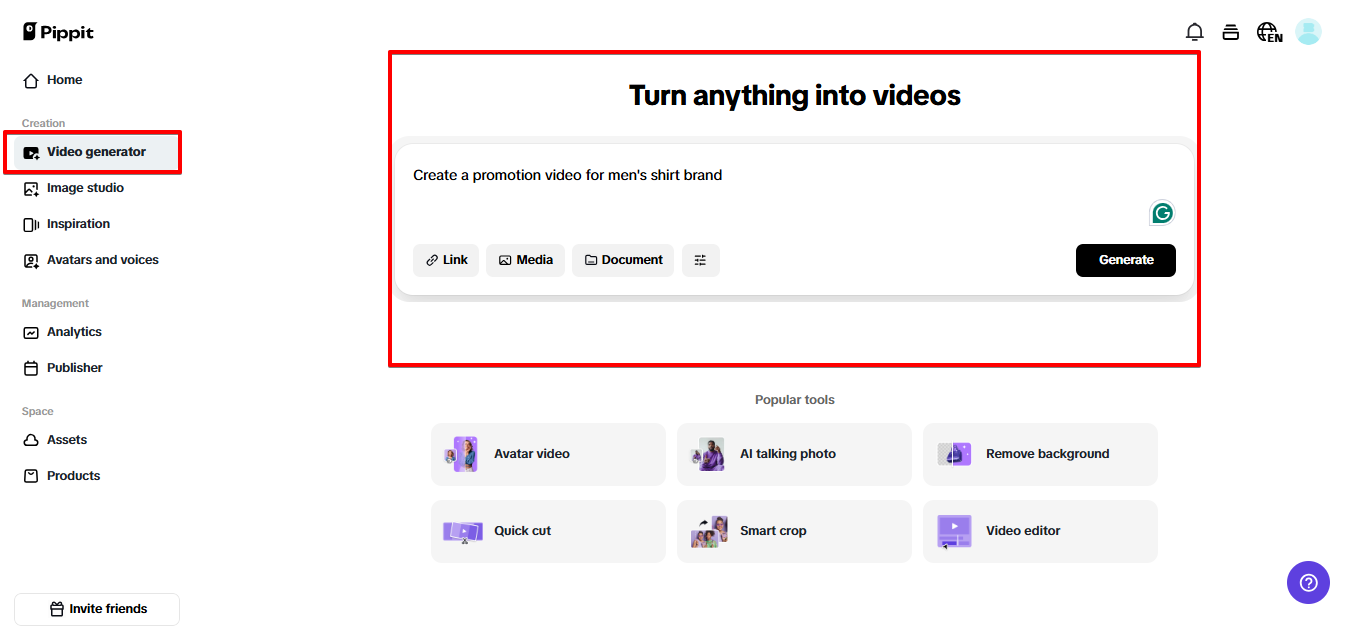Open Avatars and voices
The image size is (1365, 639).
pos(102,260)
